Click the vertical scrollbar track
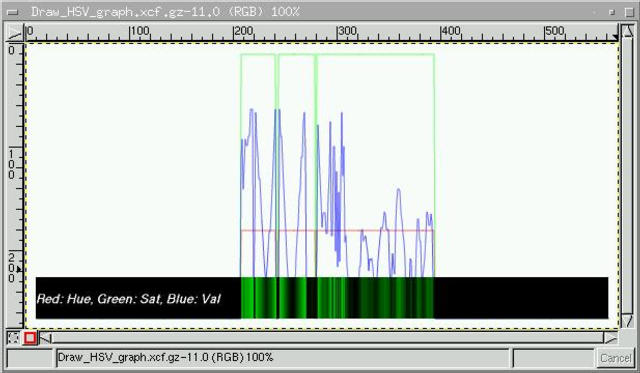 (627, 176)
